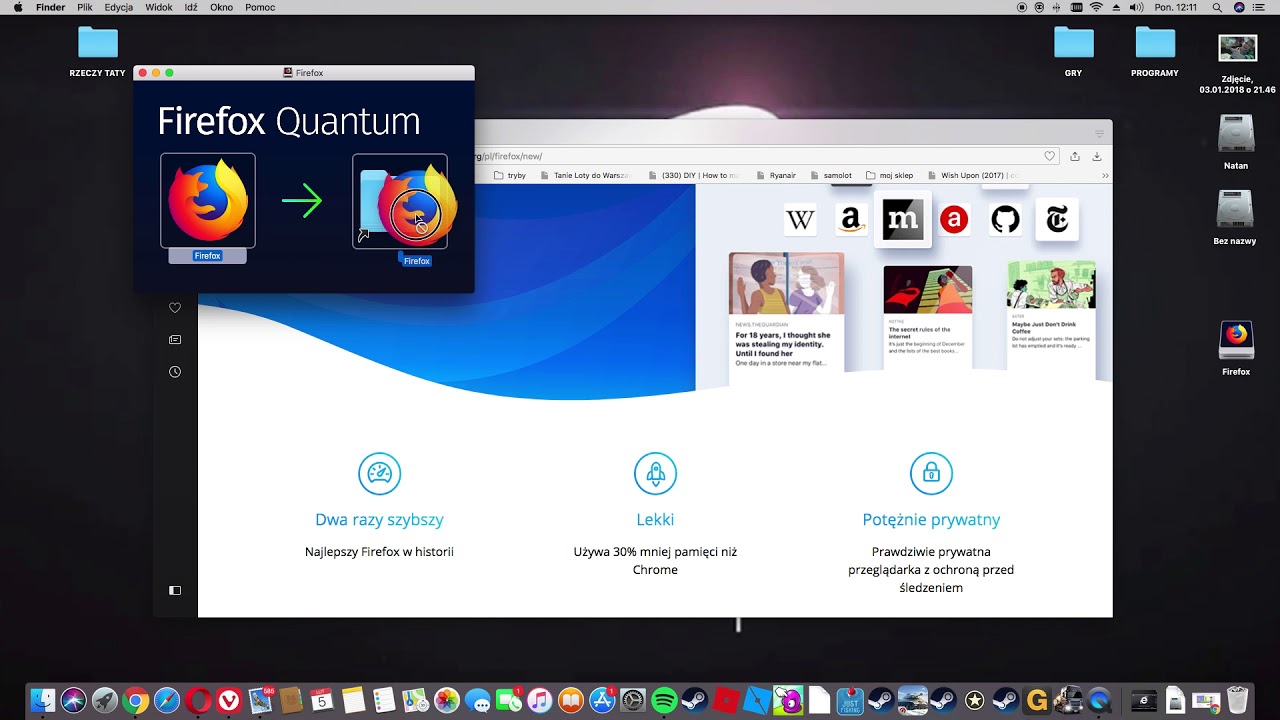Toggle the sidebar panel button at the bottom of the Opera sidebar

pos(175,590)
